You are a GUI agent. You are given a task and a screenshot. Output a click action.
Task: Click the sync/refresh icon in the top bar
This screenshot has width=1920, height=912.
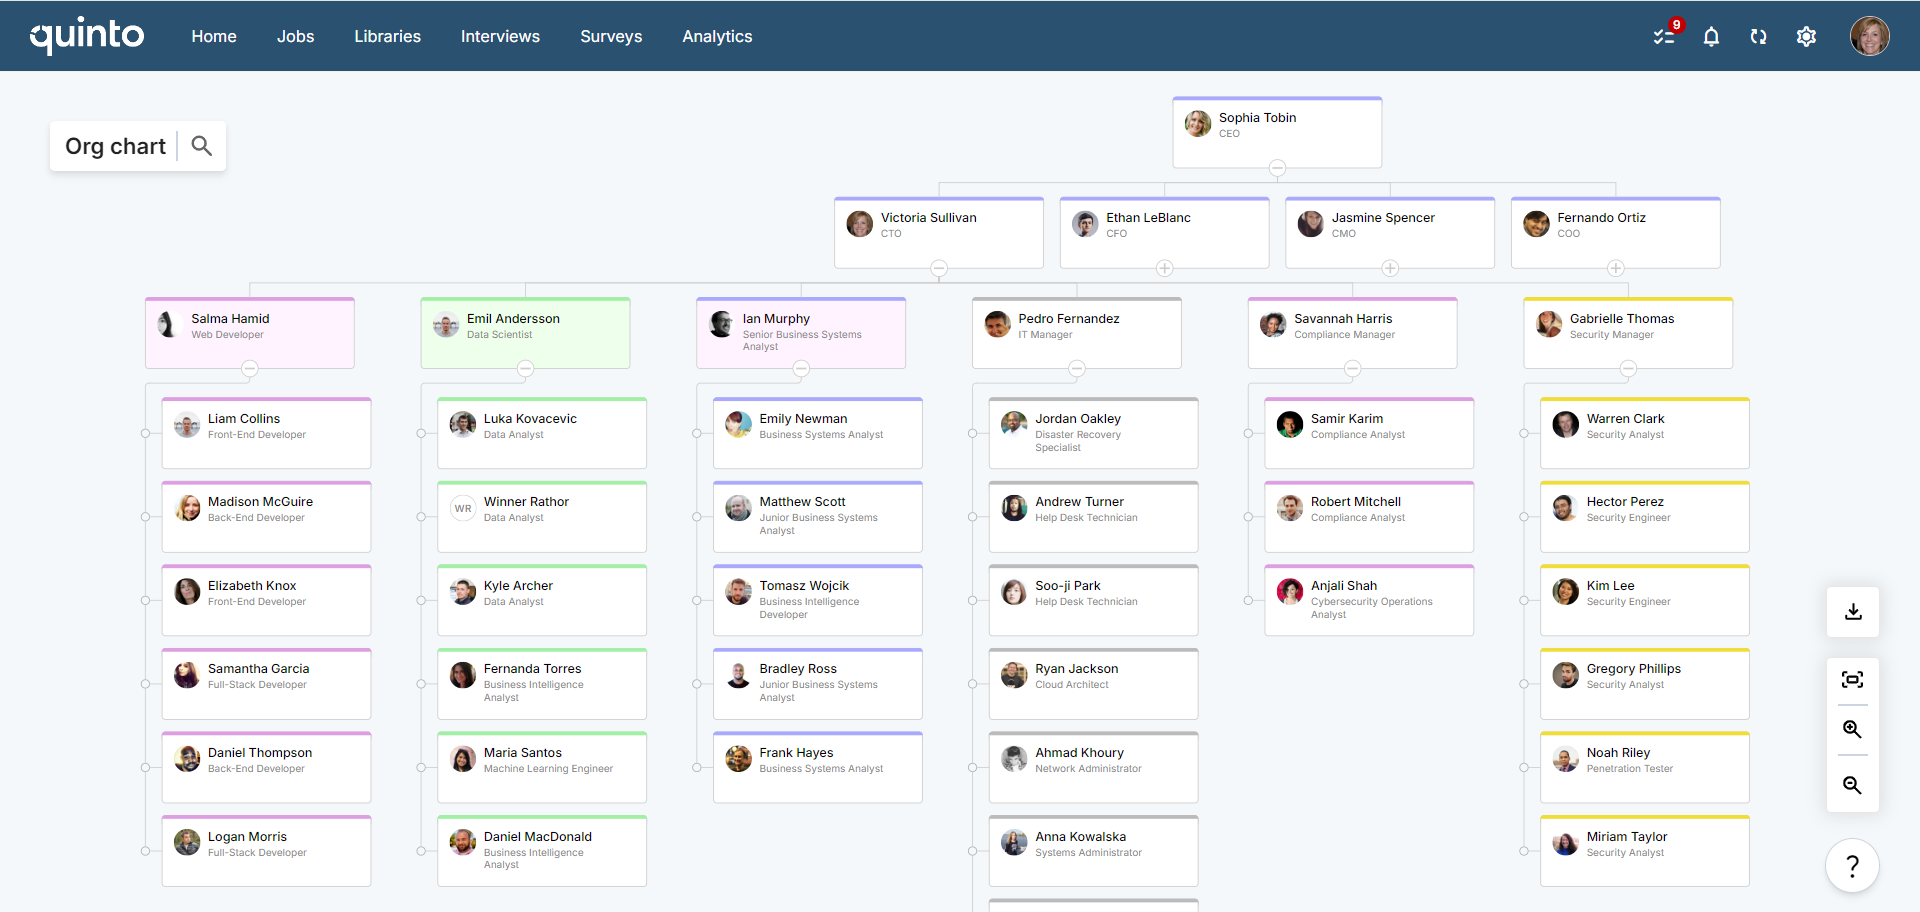click(x=1759, y=36)
